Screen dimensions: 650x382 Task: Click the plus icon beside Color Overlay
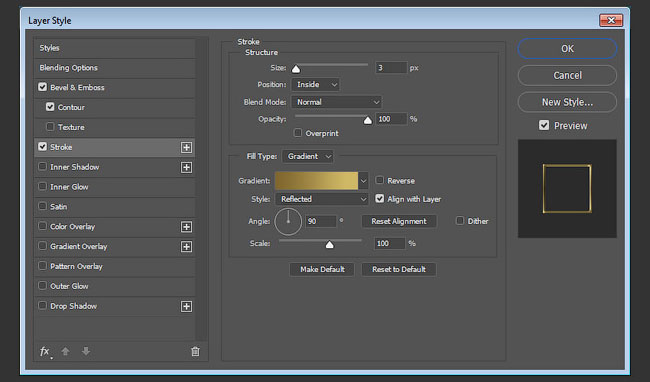tap(187, 227)
